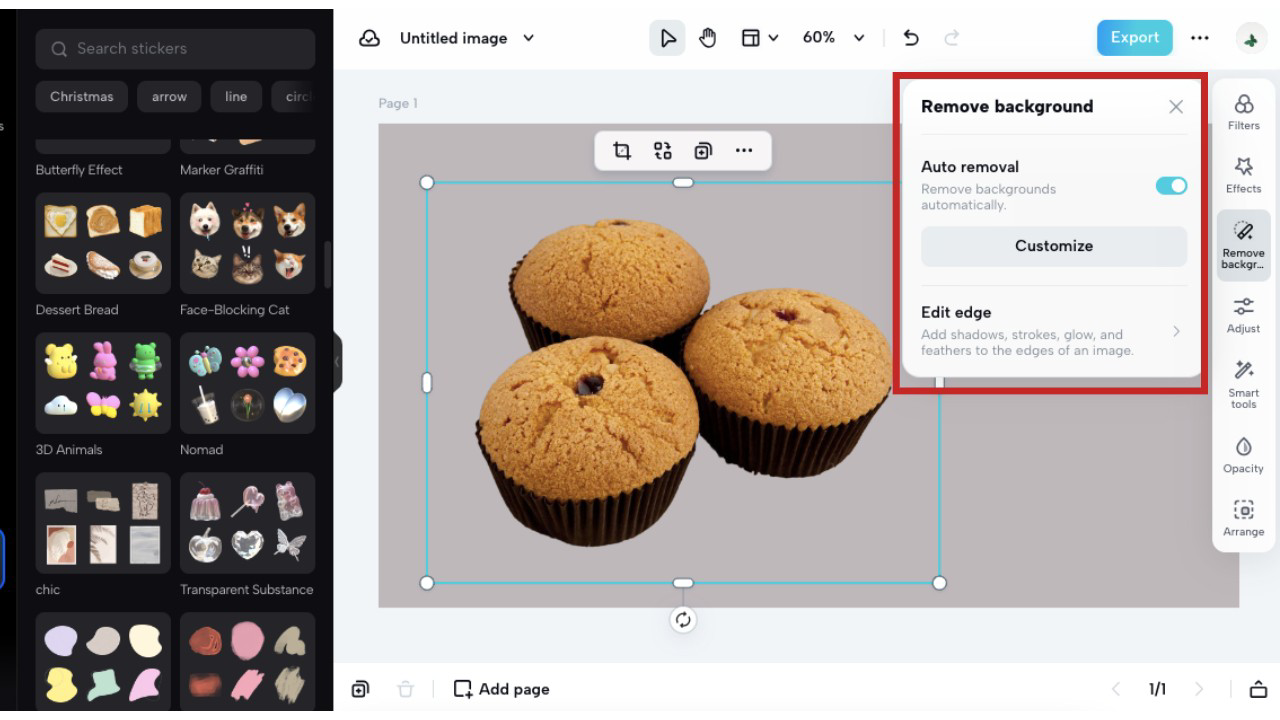Screen dimensions: 1280x720
Task: Click the duplicate icon in floating toolbar
Action: point(703,151)
